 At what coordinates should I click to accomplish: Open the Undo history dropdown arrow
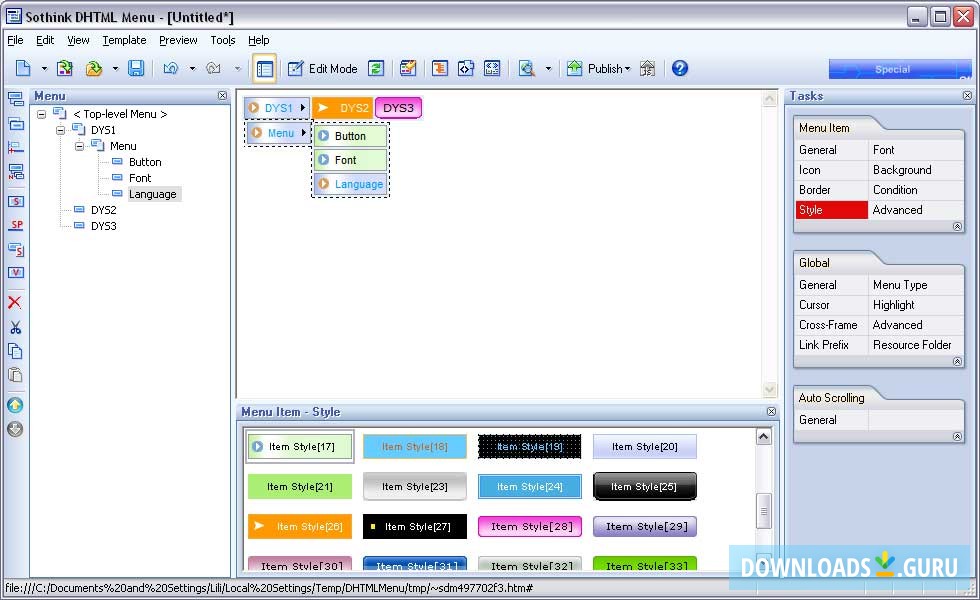coord(192,69)
